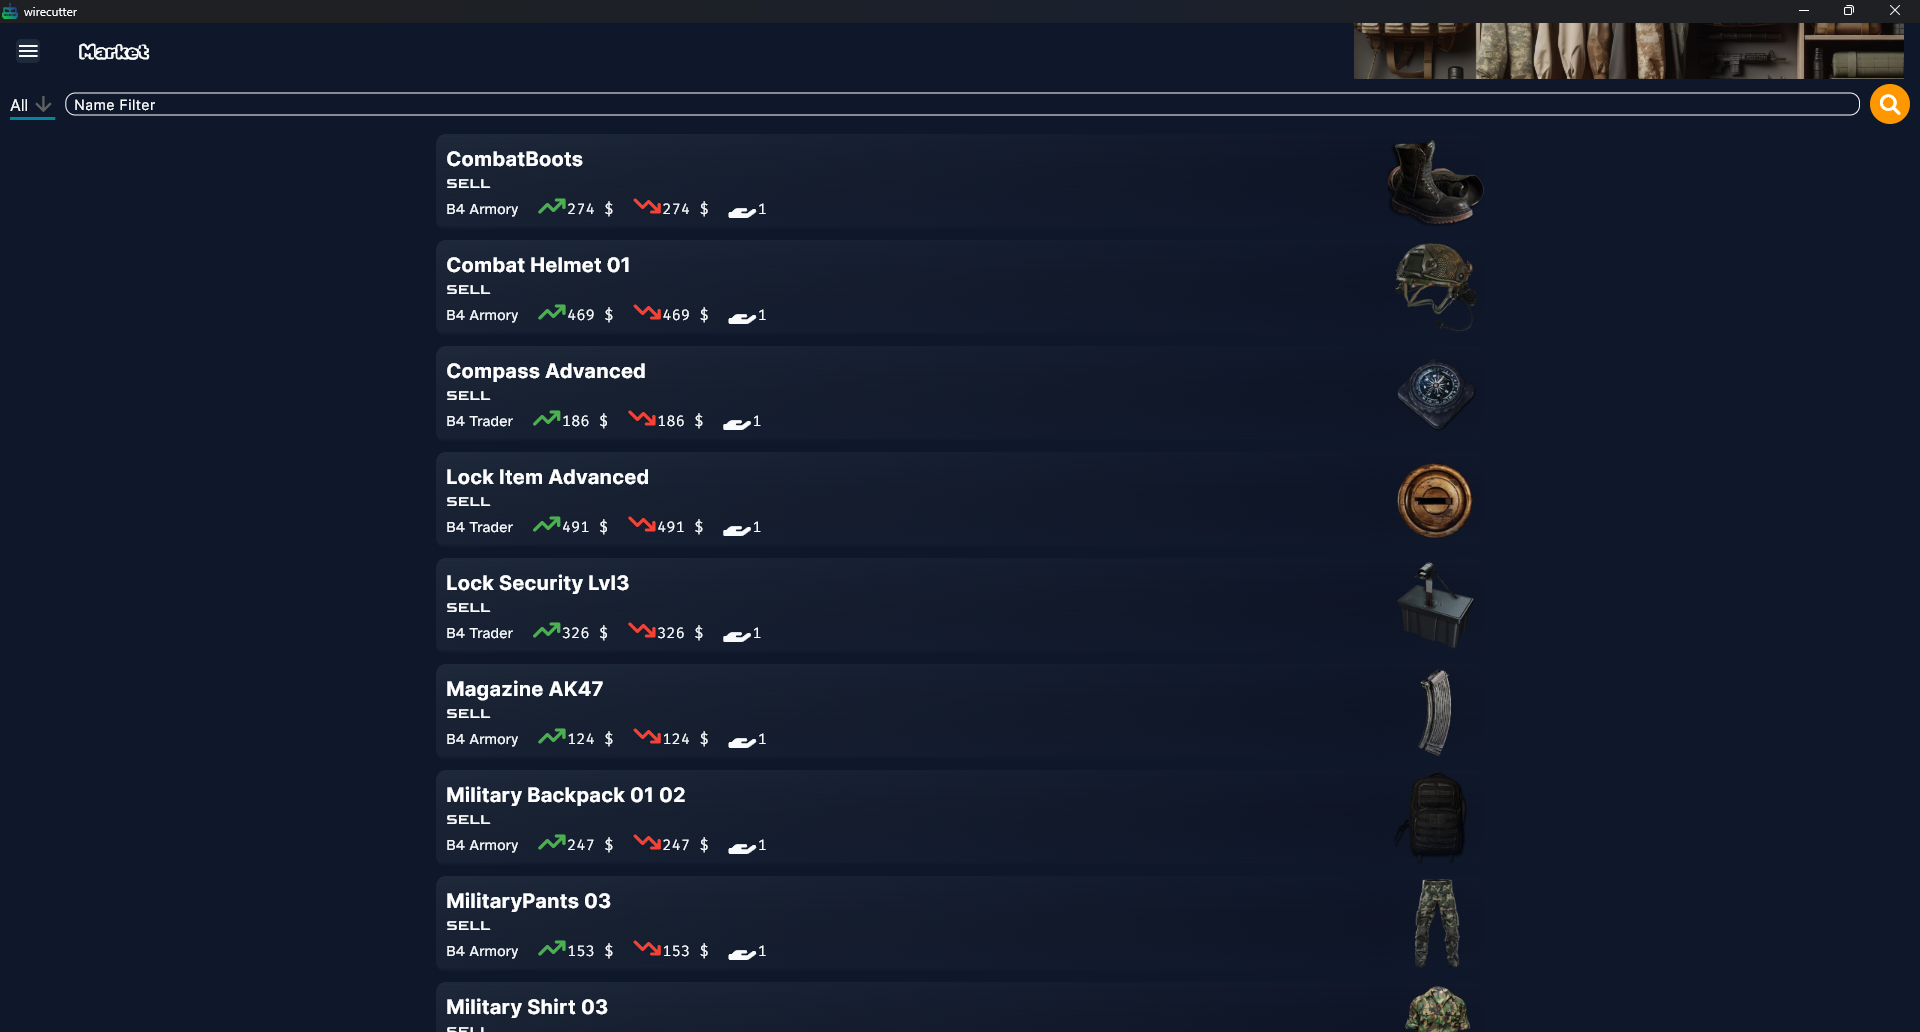This screenshot has height=1032, width=1920.
Task: Open the hamburger menu icon
Action: (x=28, y=51)
